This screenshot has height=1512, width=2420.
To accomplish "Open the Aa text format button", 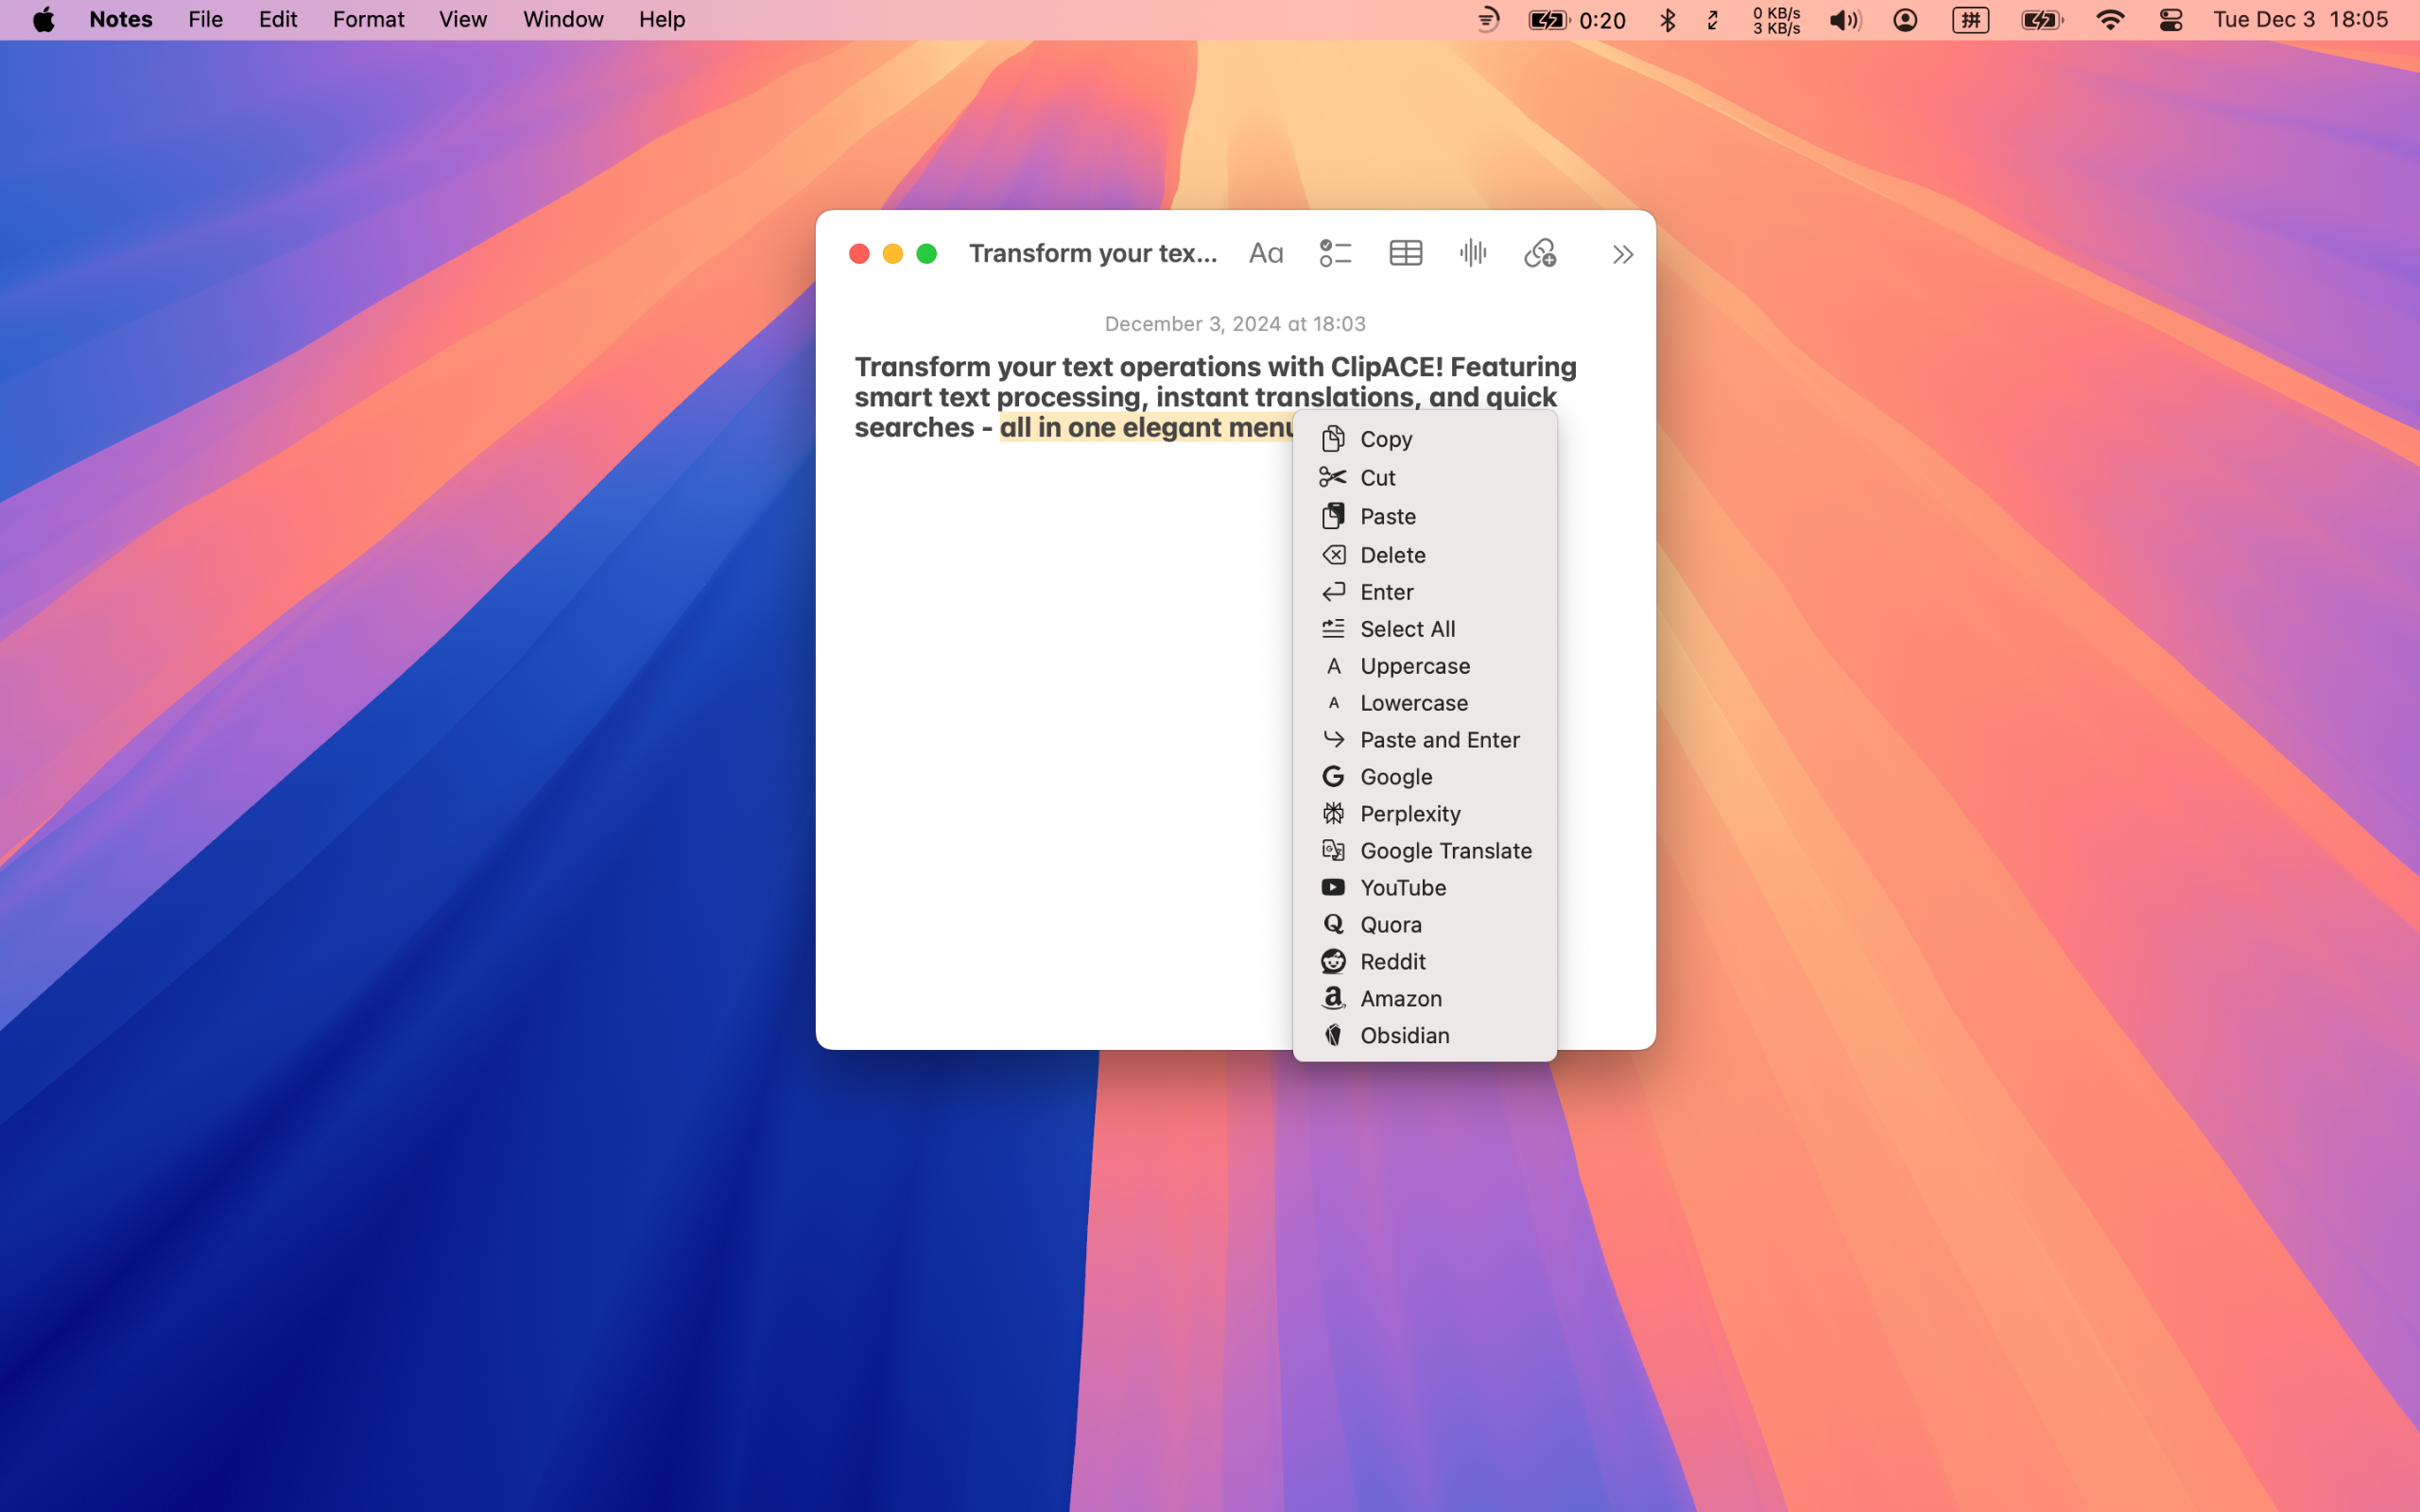I will click(1265, 253).
